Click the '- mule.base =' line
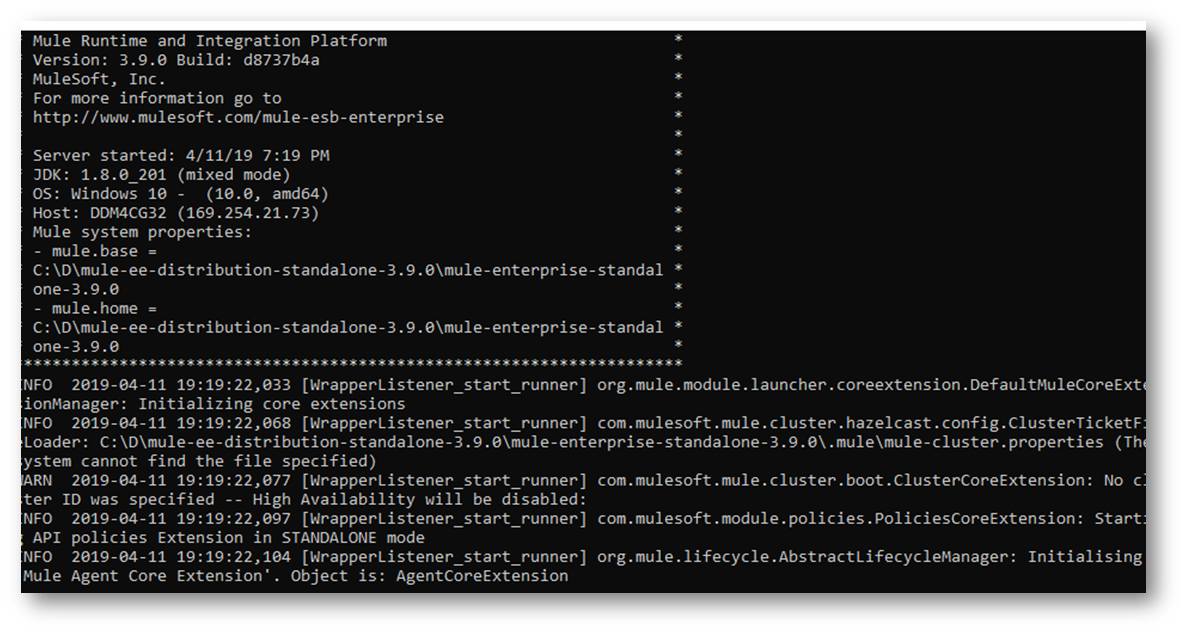The width and height of the screenshot is (1188, 635). tap(94, 251)
